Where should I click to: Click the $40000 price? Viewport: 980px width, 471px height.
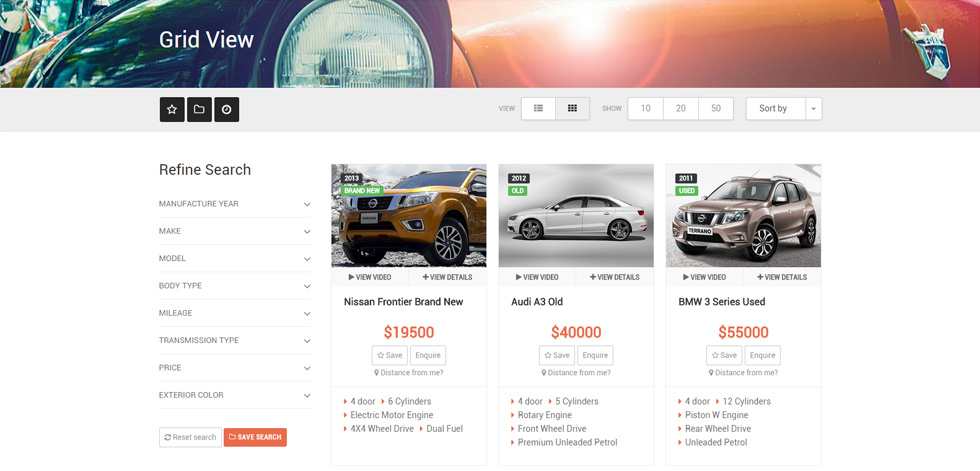(576, 332)
